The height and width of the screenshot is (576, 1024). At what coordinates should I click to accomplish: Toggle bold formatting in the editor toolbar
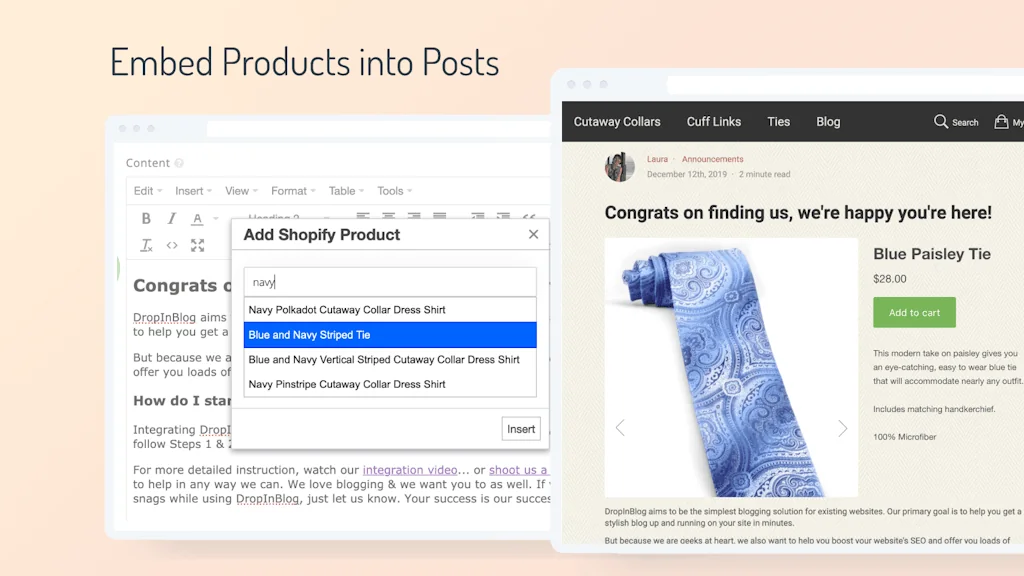pos(146,218)
